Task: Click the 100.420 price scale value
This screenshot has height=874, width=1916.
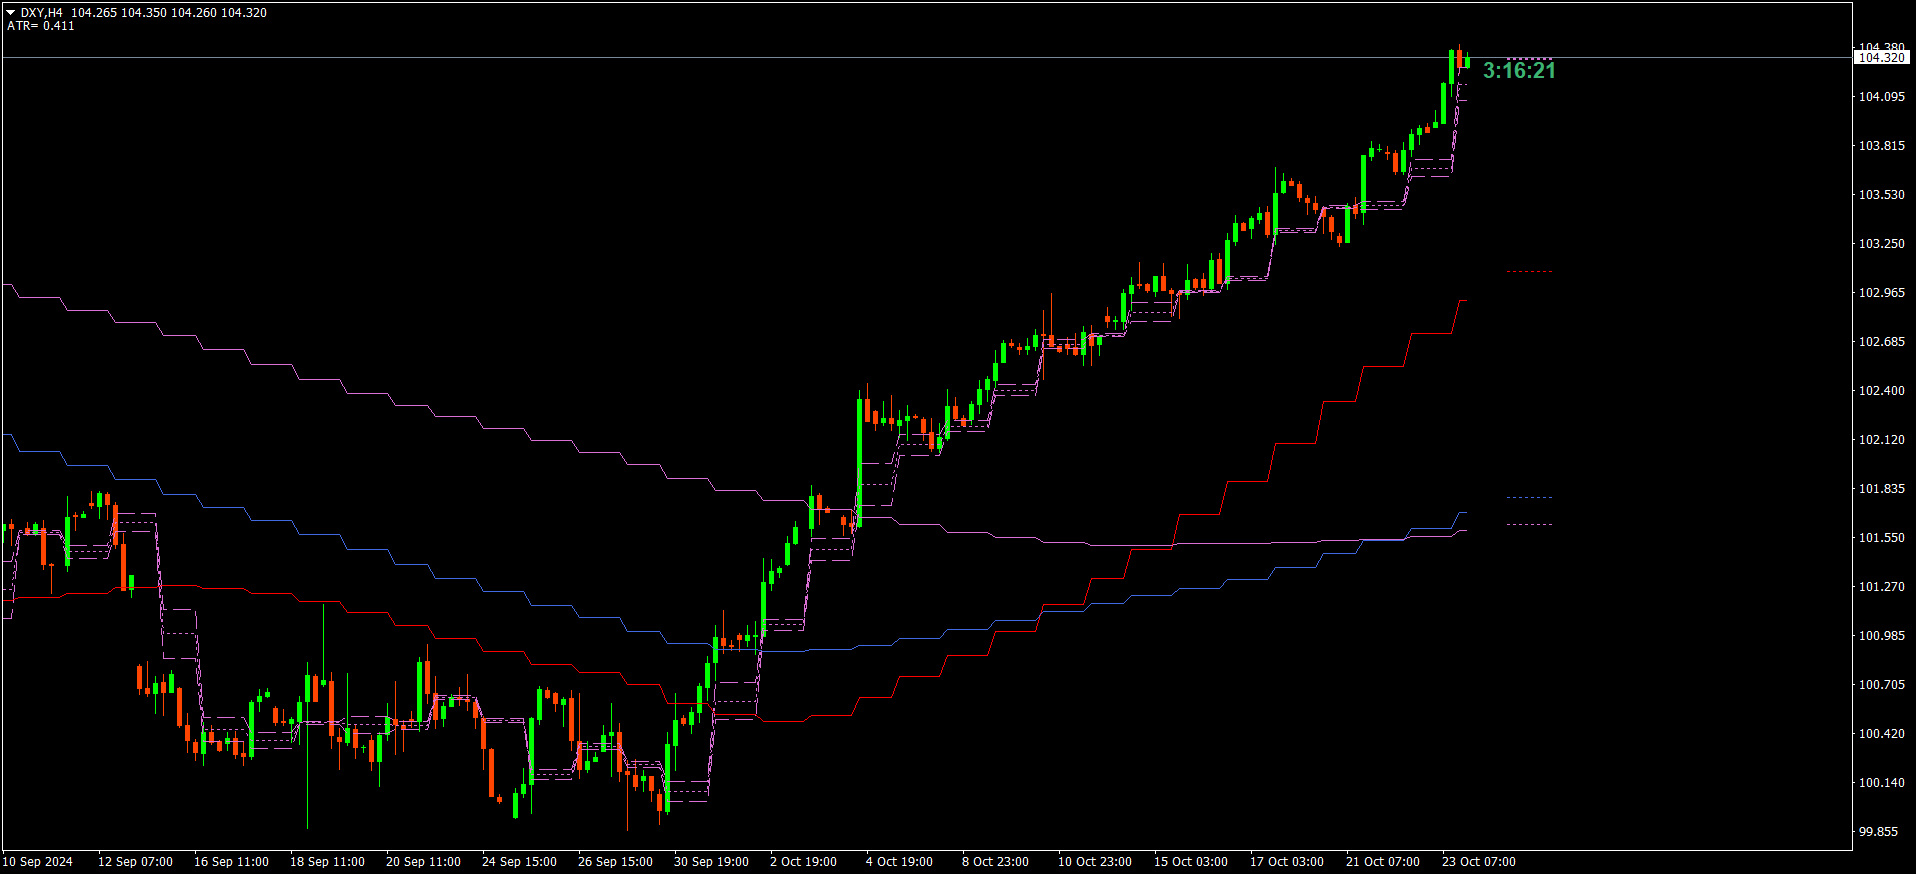Action: 1881,734
